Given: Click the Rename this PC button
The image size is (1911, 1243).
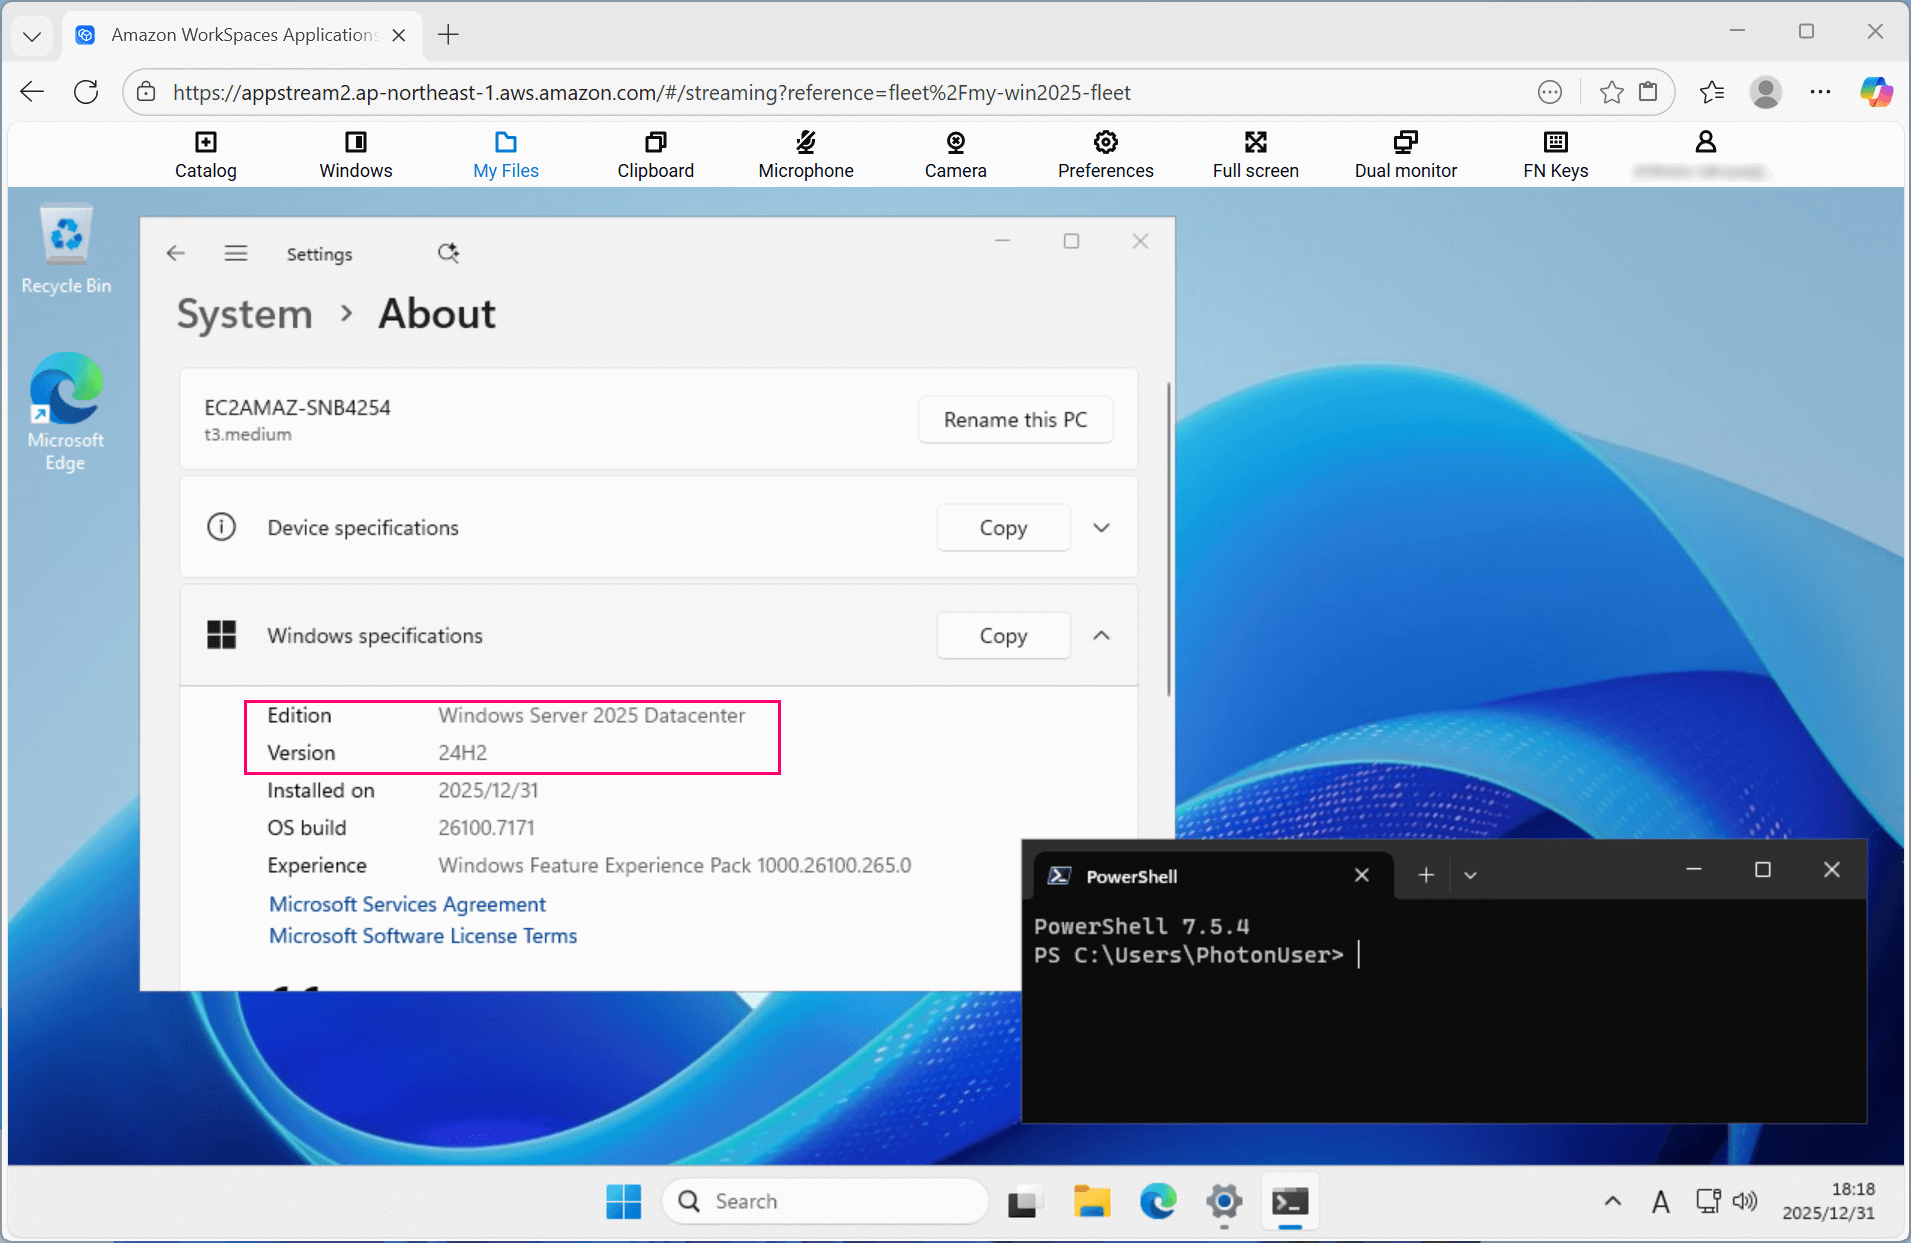Looking at the screenshot, I should 1015,419.
